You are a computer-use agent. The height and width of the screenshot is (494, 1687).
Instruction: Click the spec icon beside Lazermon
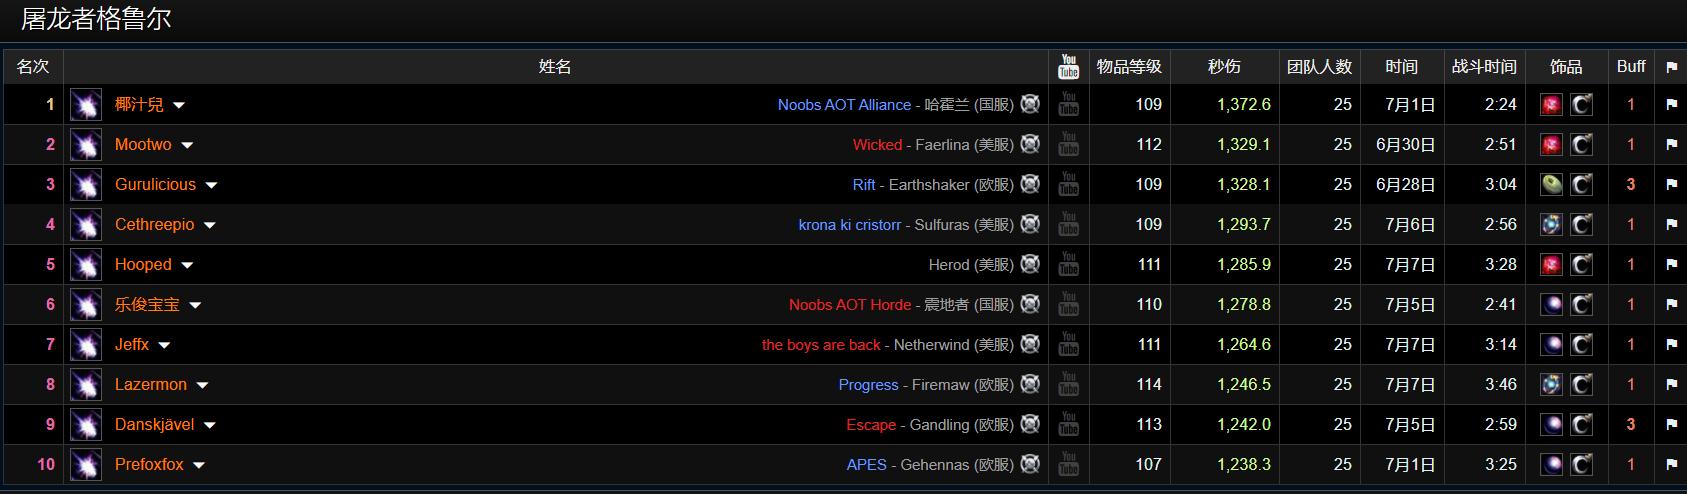(86, 385)
